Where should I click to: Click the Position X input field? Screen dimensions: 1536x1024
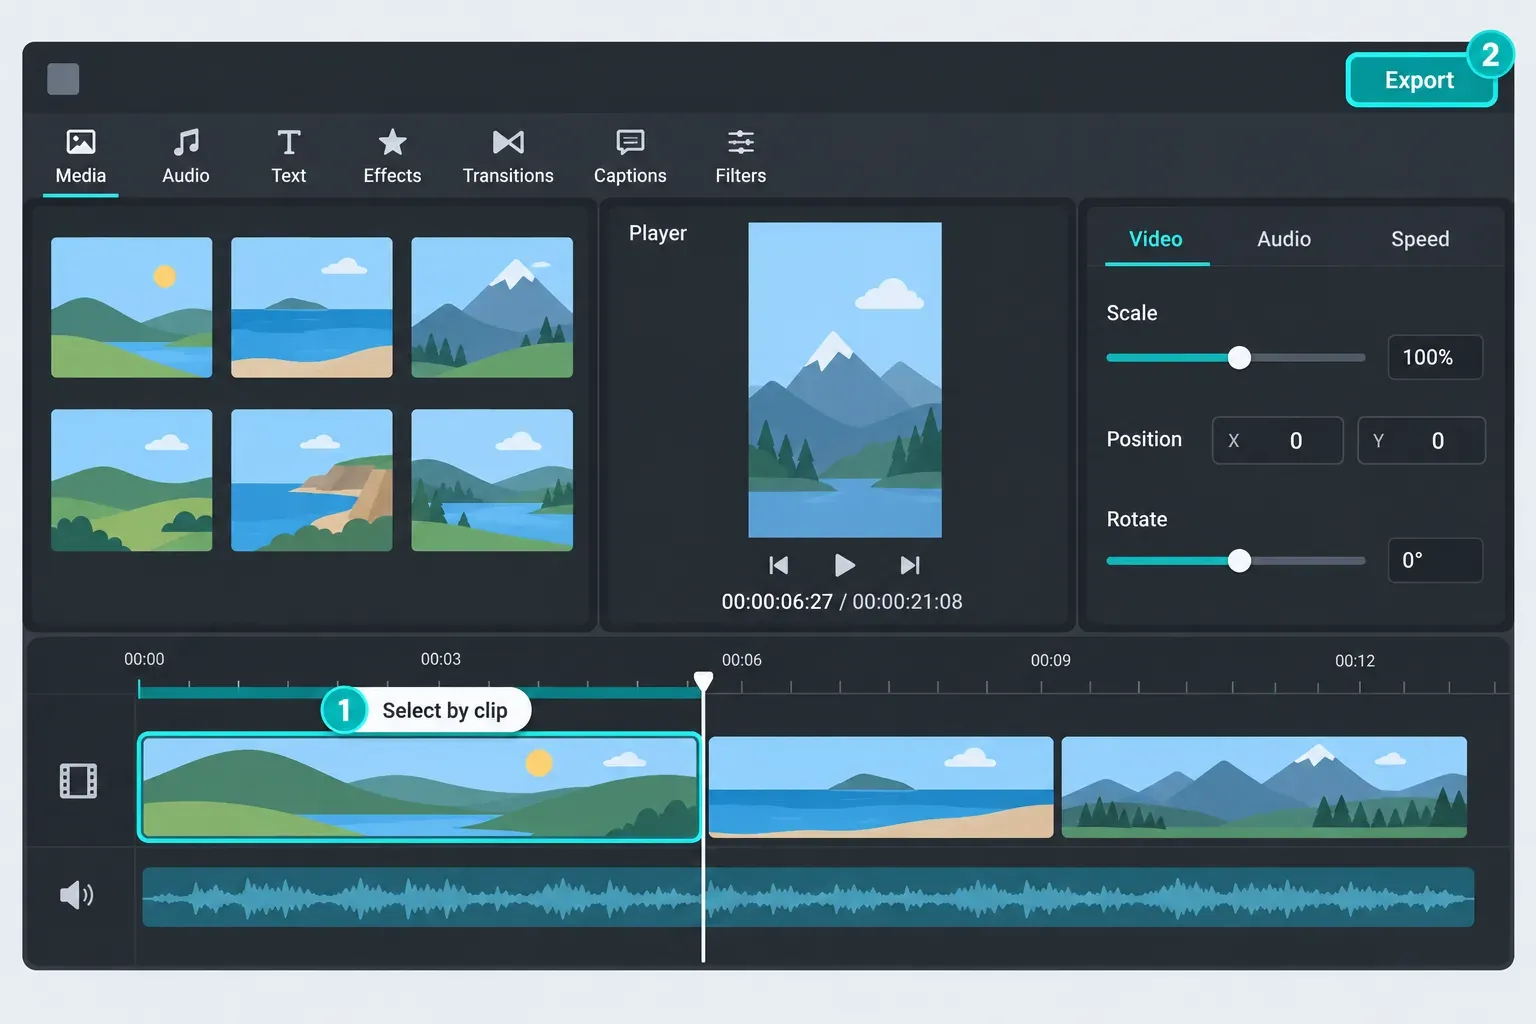[x=1277, y=440]
